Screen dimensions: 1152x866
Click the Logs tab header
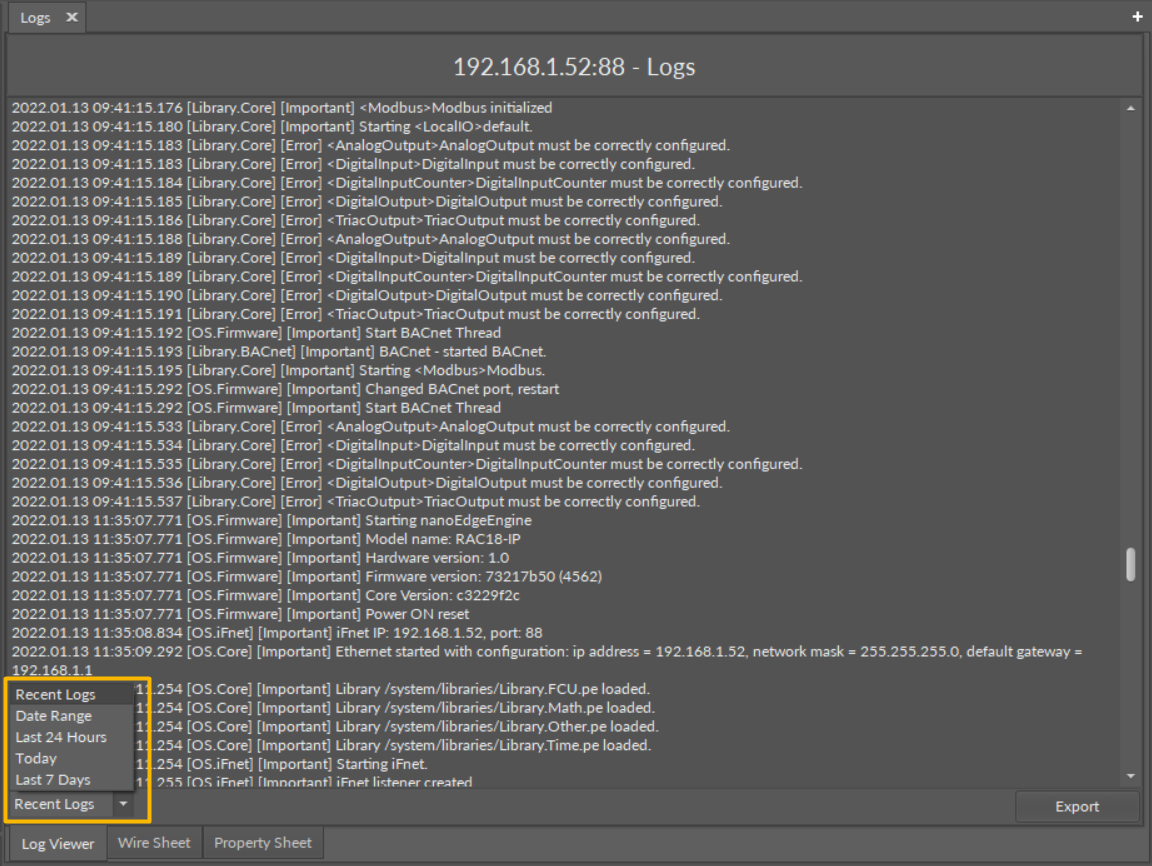point(36,16)
